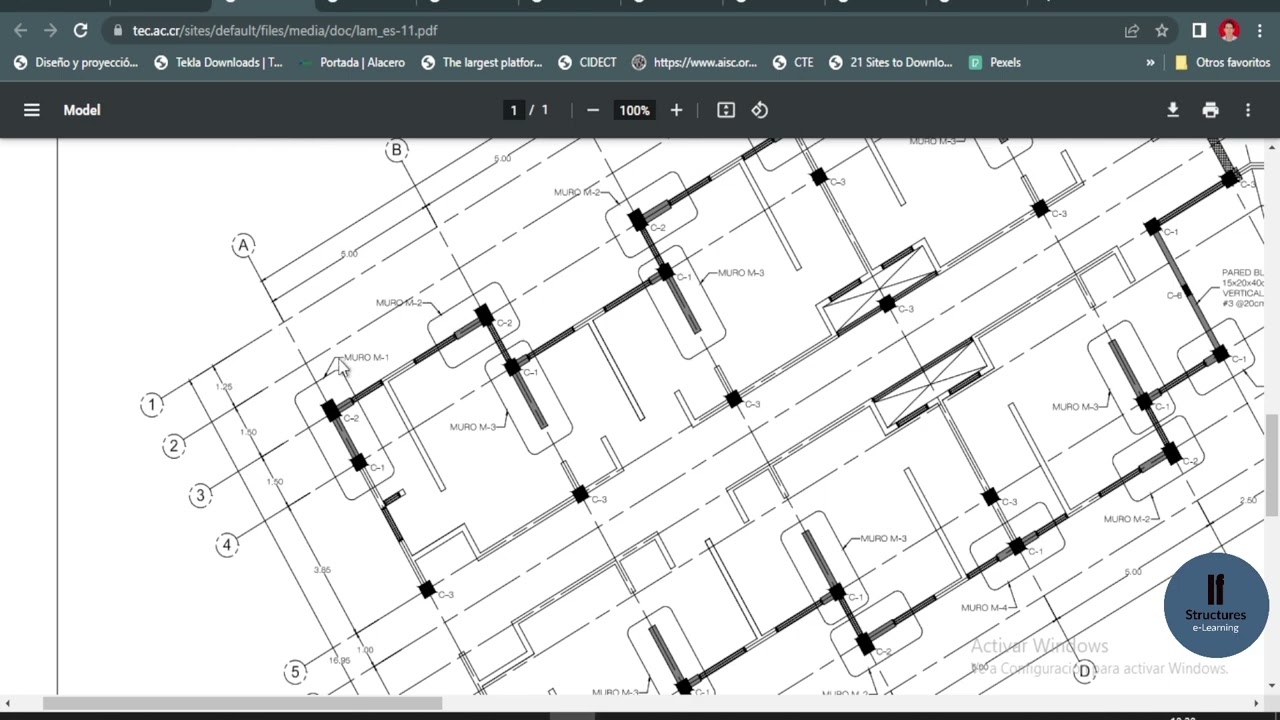
Task: Click the horizontal scrollbar thumb
Action: [x=243, y=704]
